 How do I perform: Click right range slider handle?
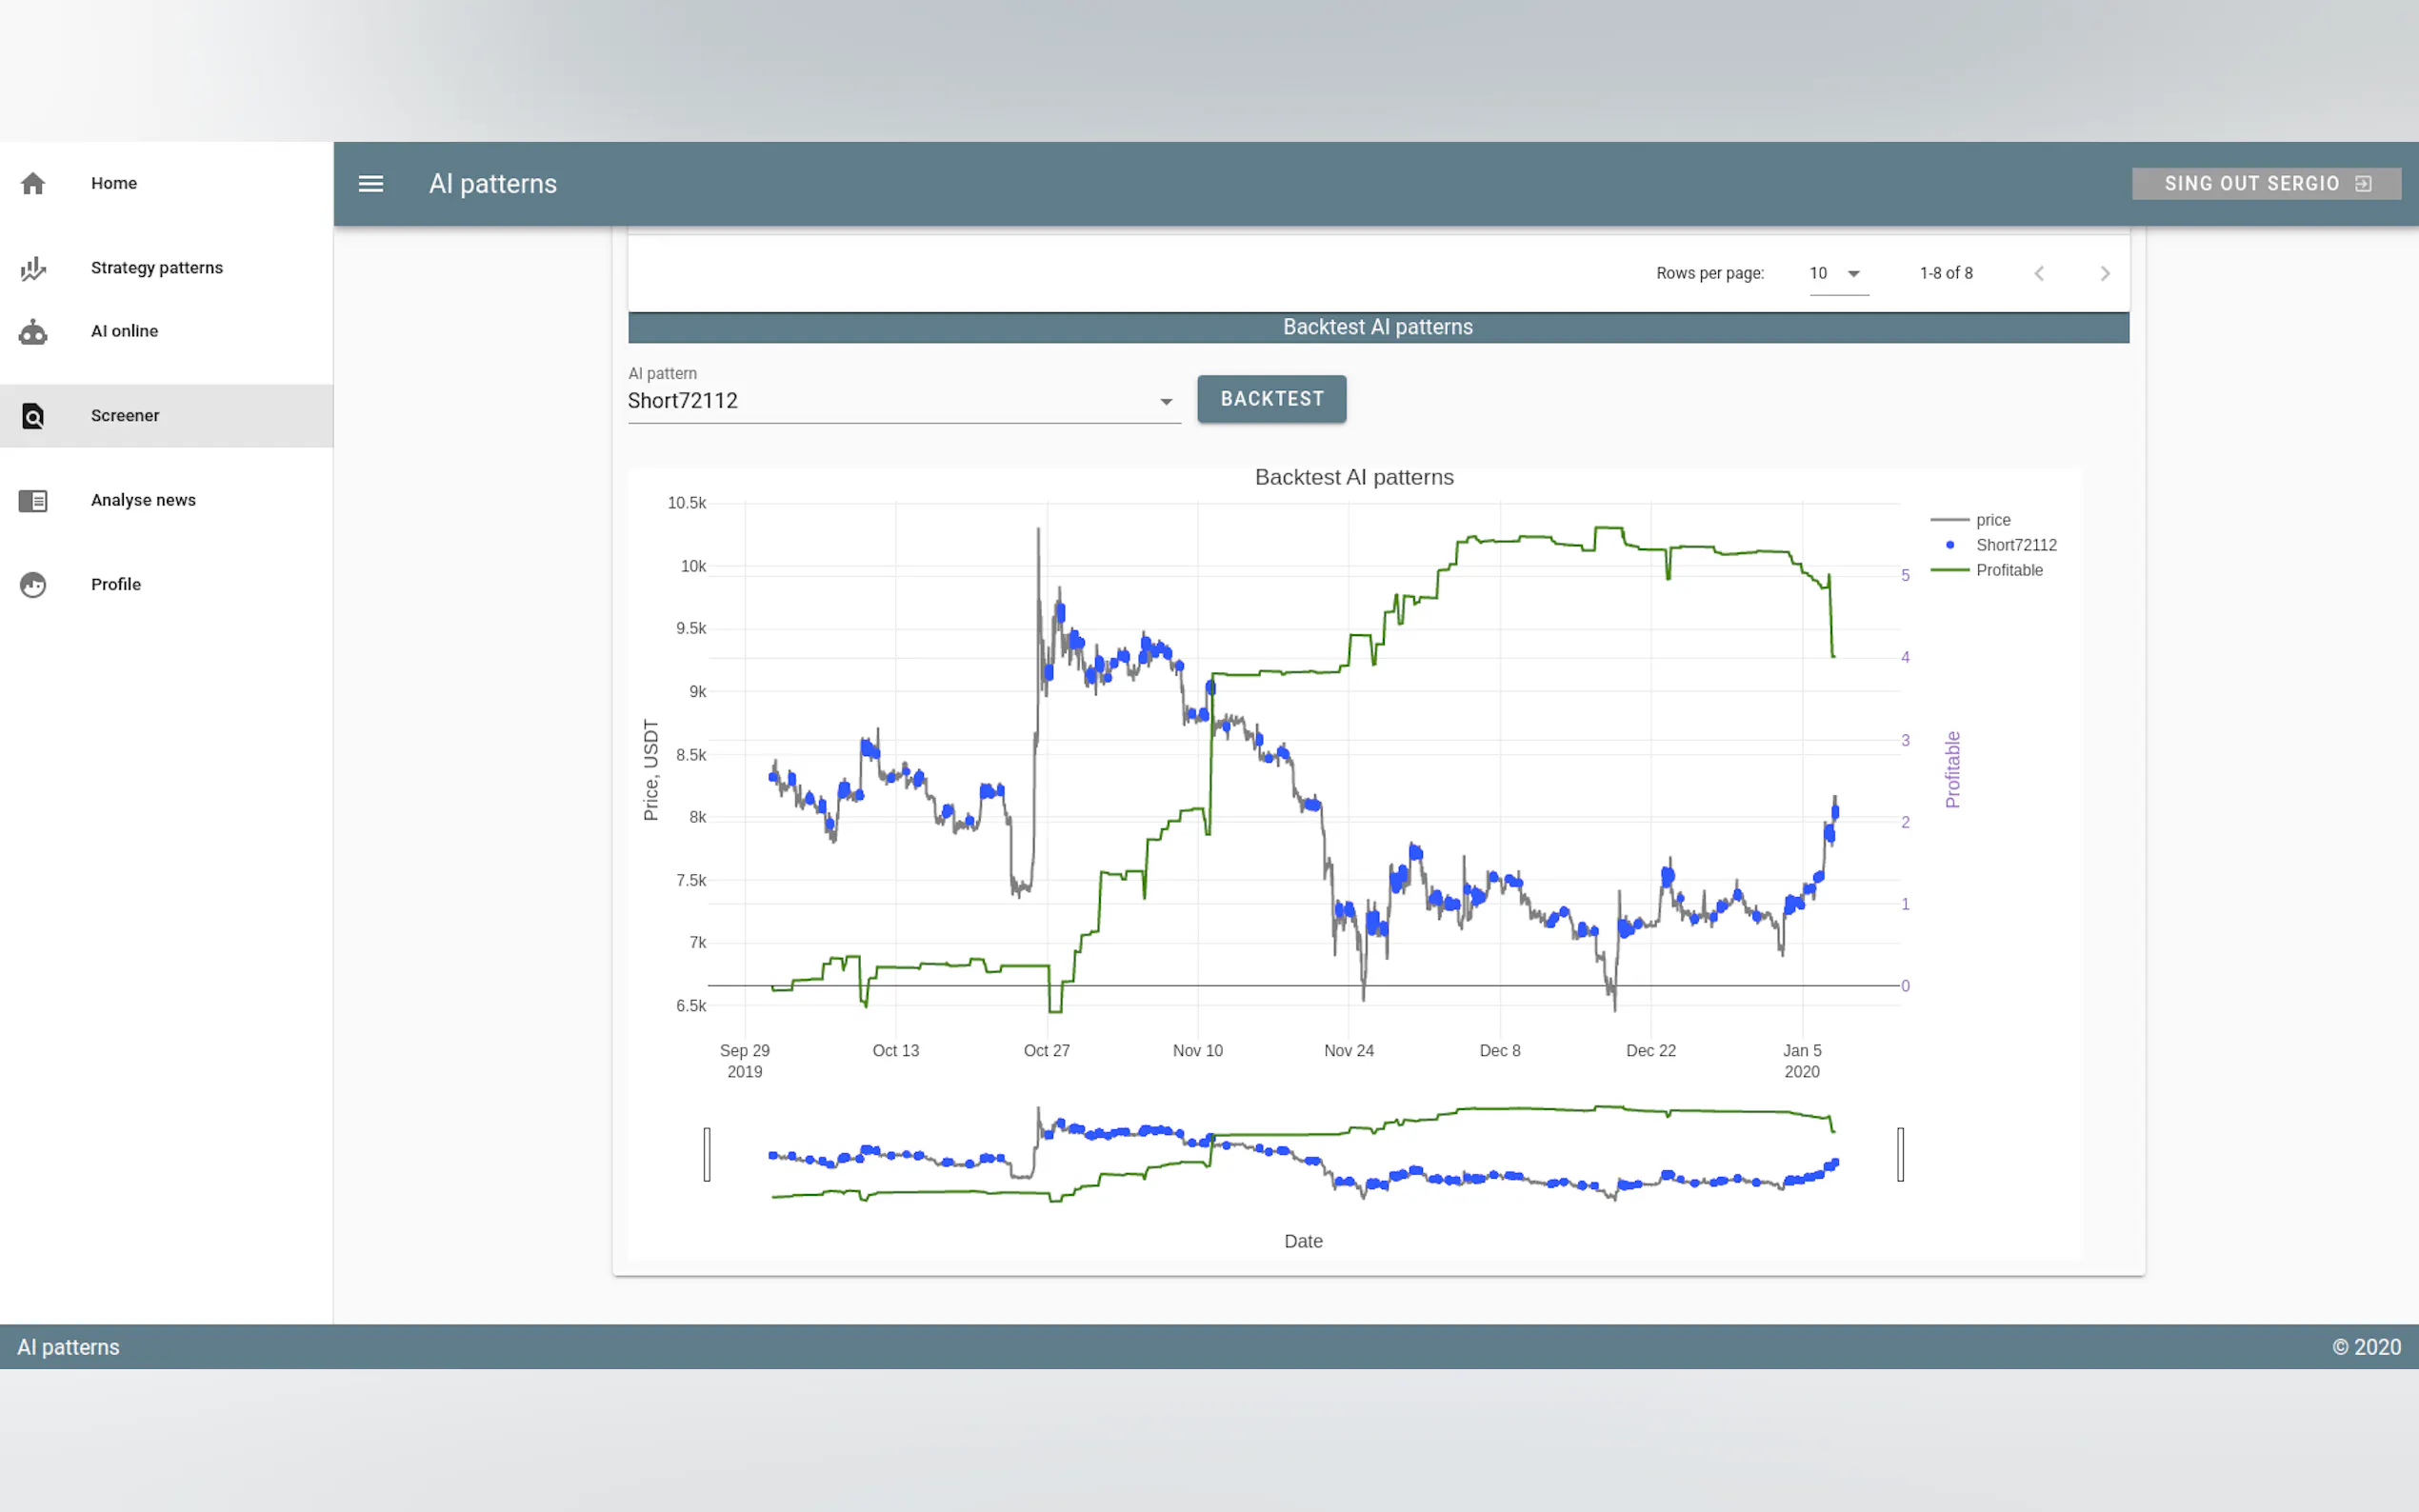[x=1900, y=1154]
